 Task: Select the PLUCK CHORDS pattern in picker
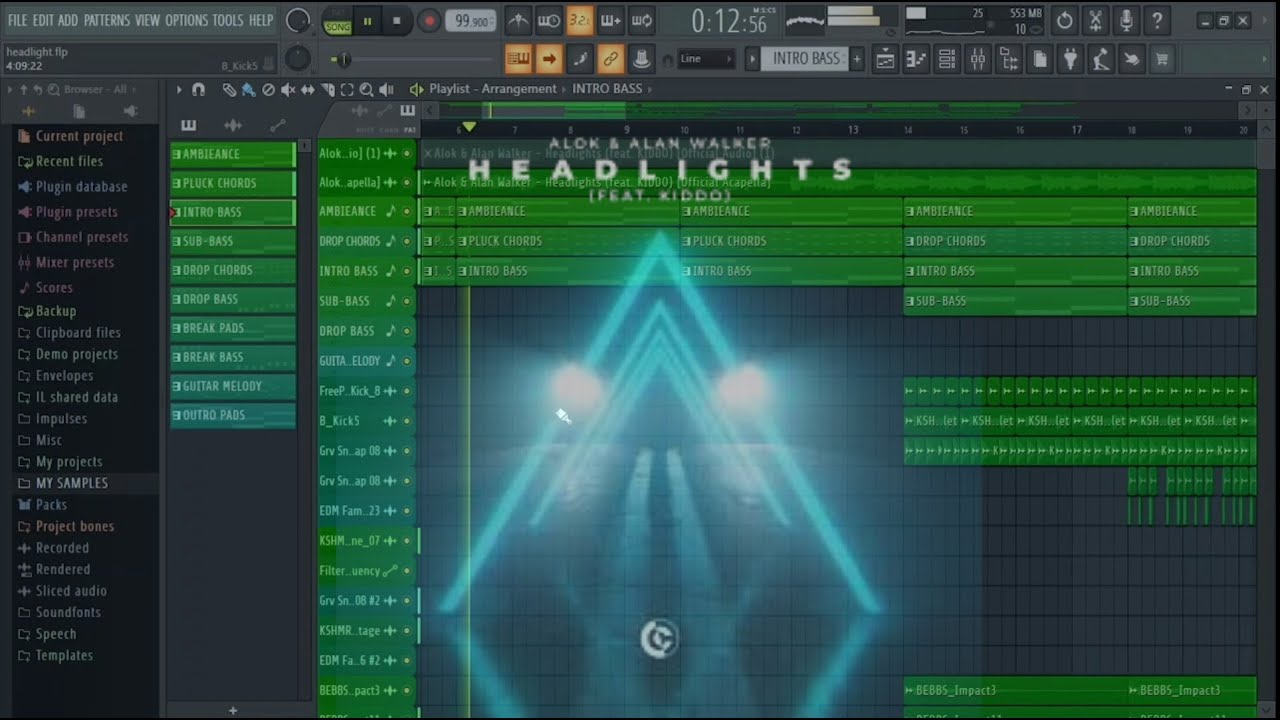tap(233, 183)
